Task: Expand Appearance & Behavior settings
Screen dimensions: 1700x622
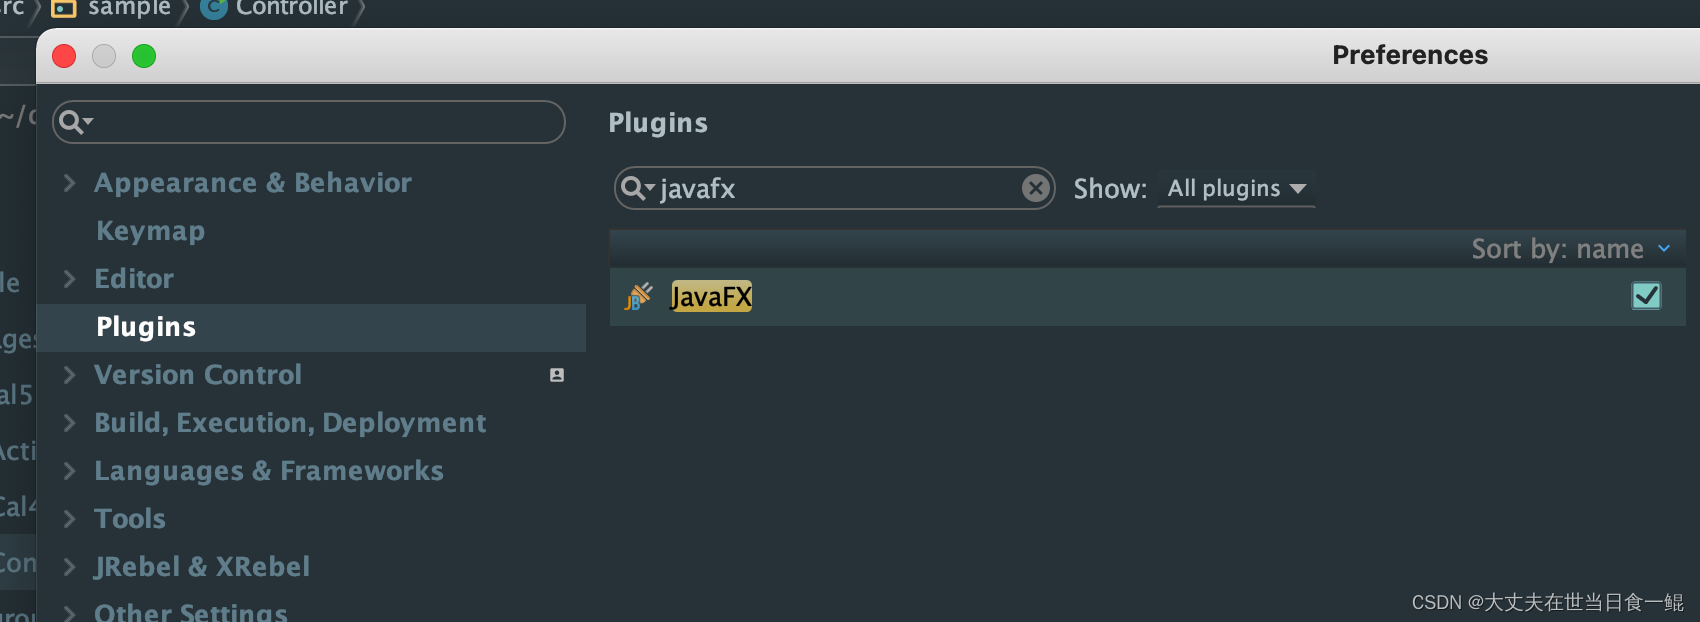Action: 69,183
